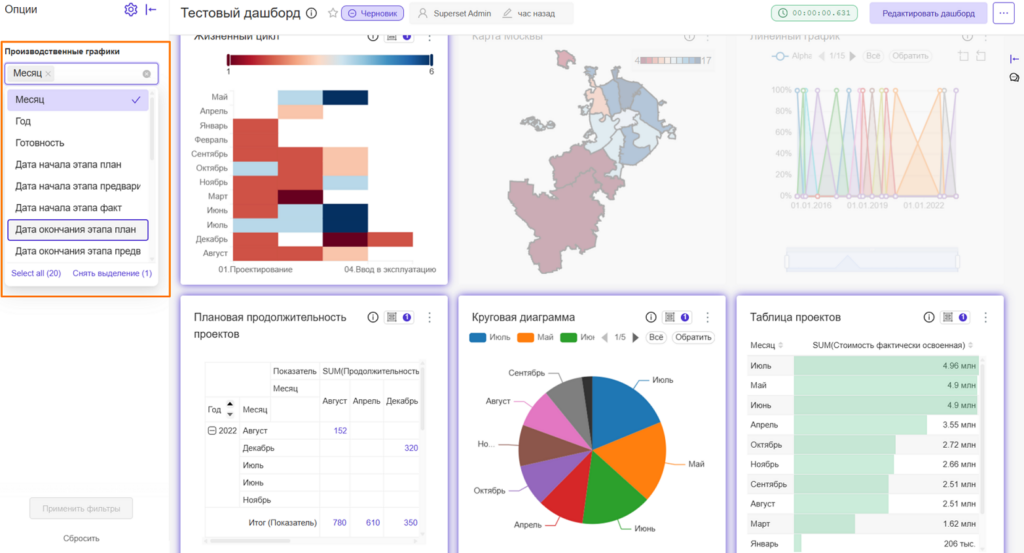This screenshot has height=553, width=1024.
Task: Click Select all (20) link
Action: tap(36, 274)
